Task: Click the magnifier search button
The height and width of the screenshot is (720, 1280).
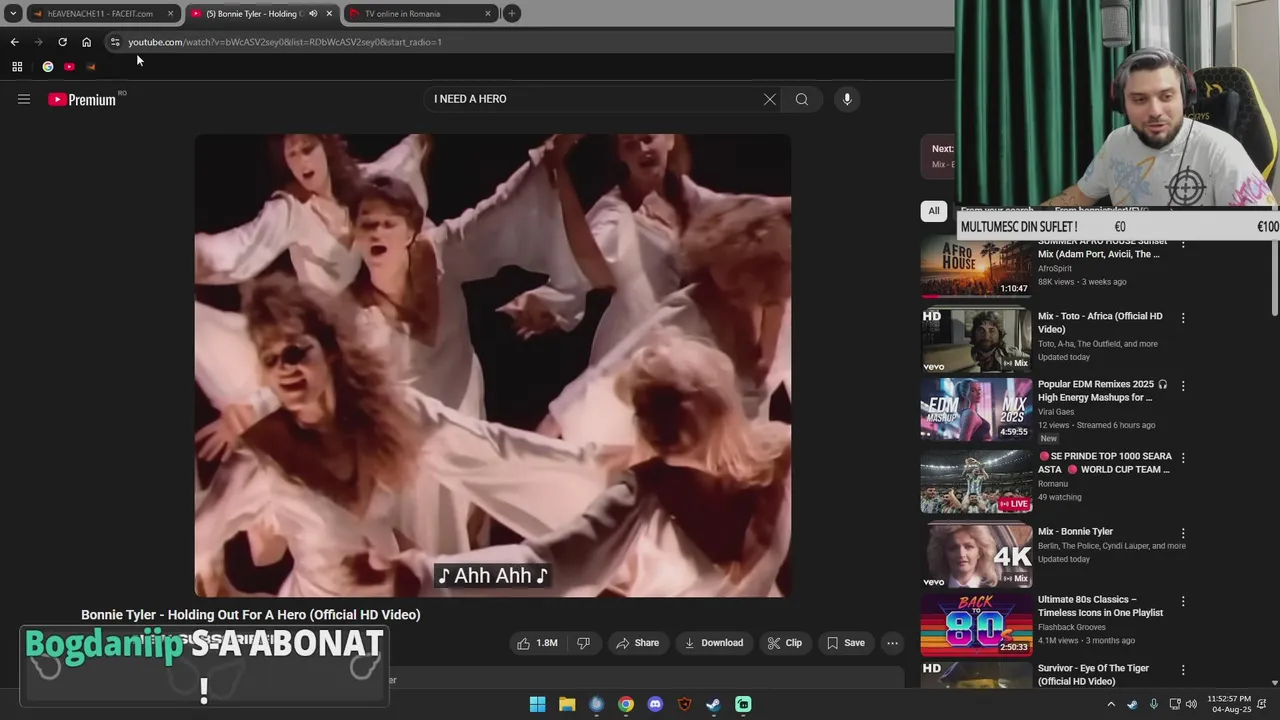Action: coord(802,99)
